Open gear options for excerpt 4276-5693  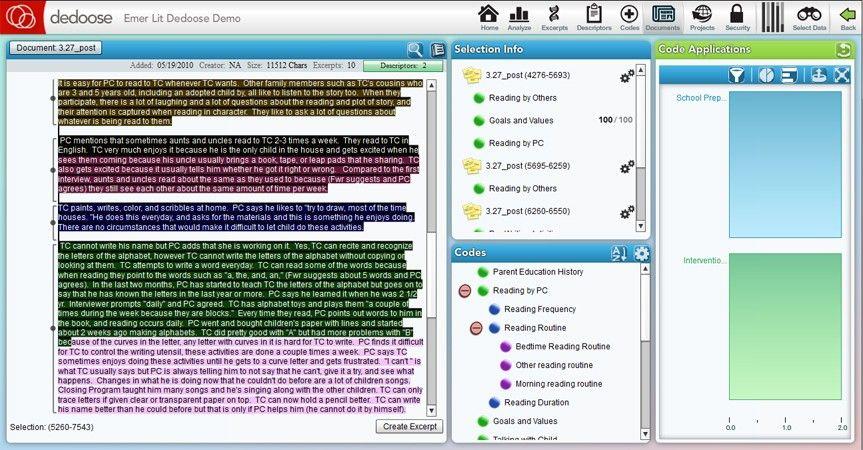pyautogui.click(x=627, y=75)
